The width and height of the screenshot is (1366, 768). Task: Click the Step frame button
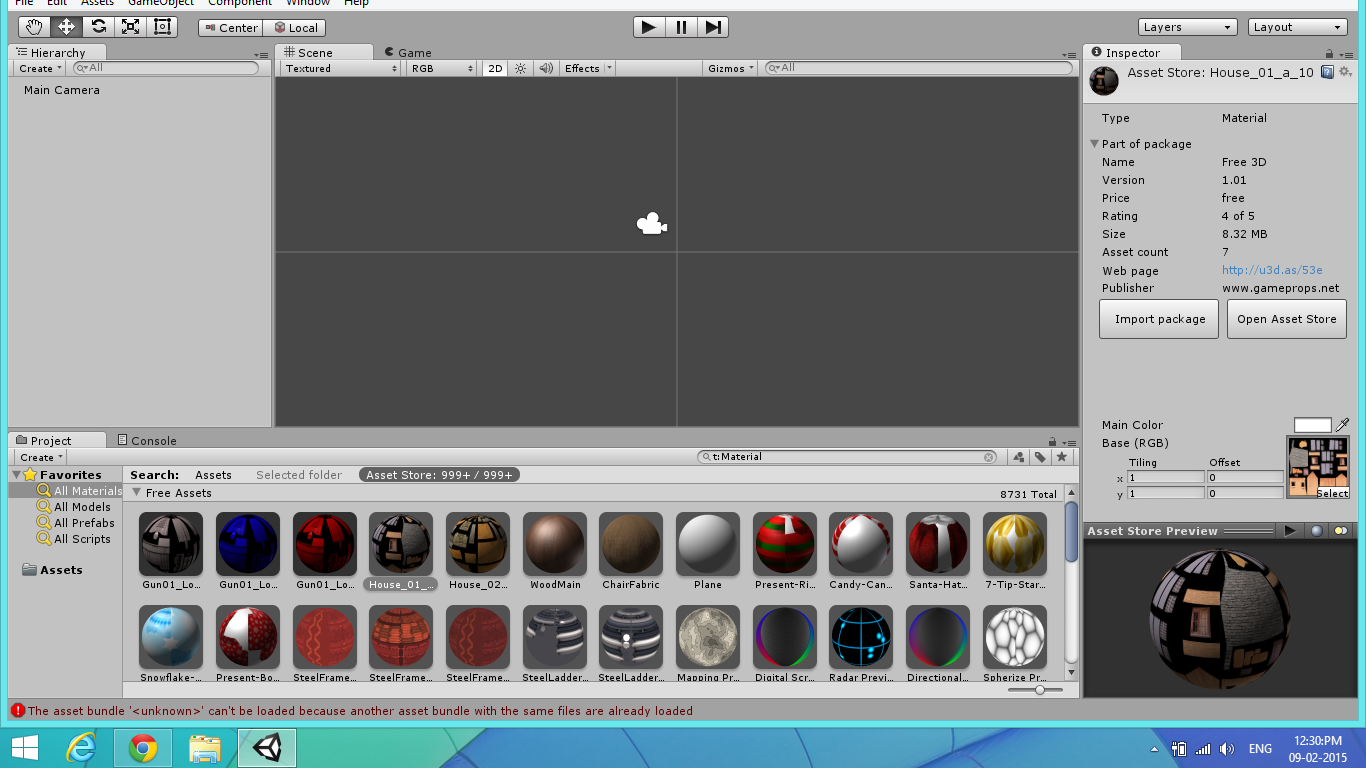[713, 27]
